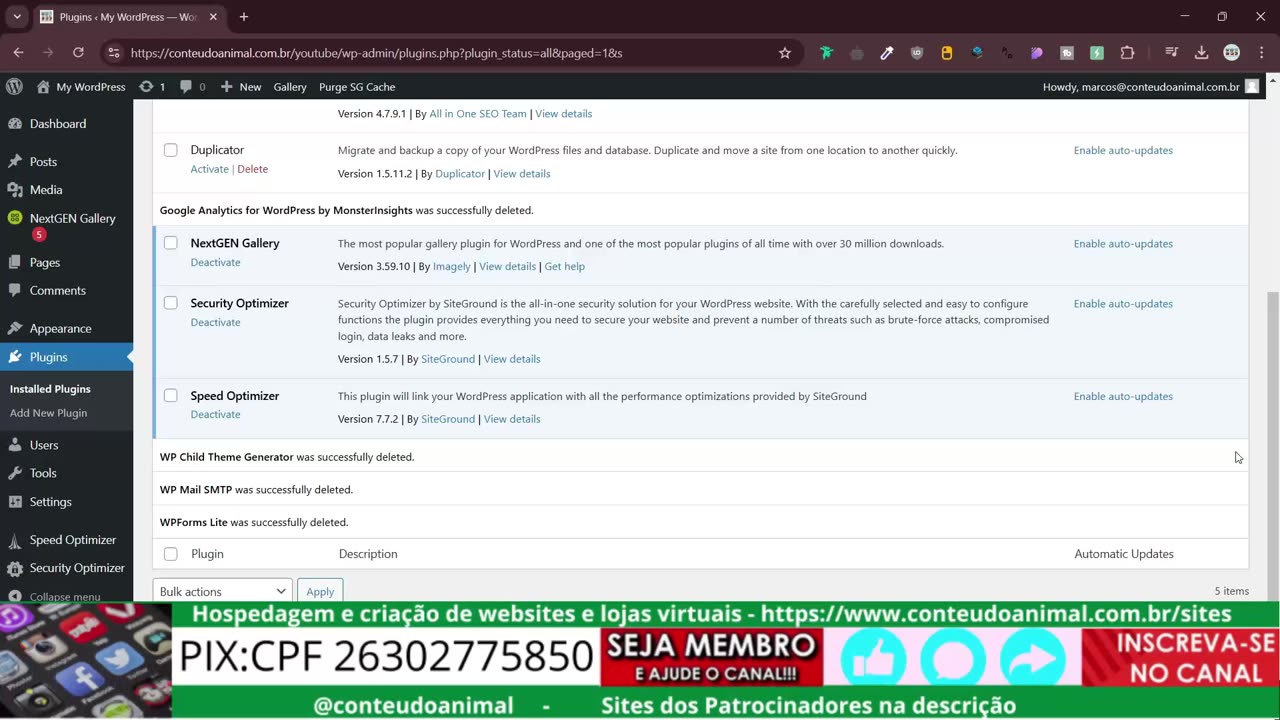Deactivate the Speed Optimizer plugin
This screenshot has height=720, width=1280.
point(215,414)
